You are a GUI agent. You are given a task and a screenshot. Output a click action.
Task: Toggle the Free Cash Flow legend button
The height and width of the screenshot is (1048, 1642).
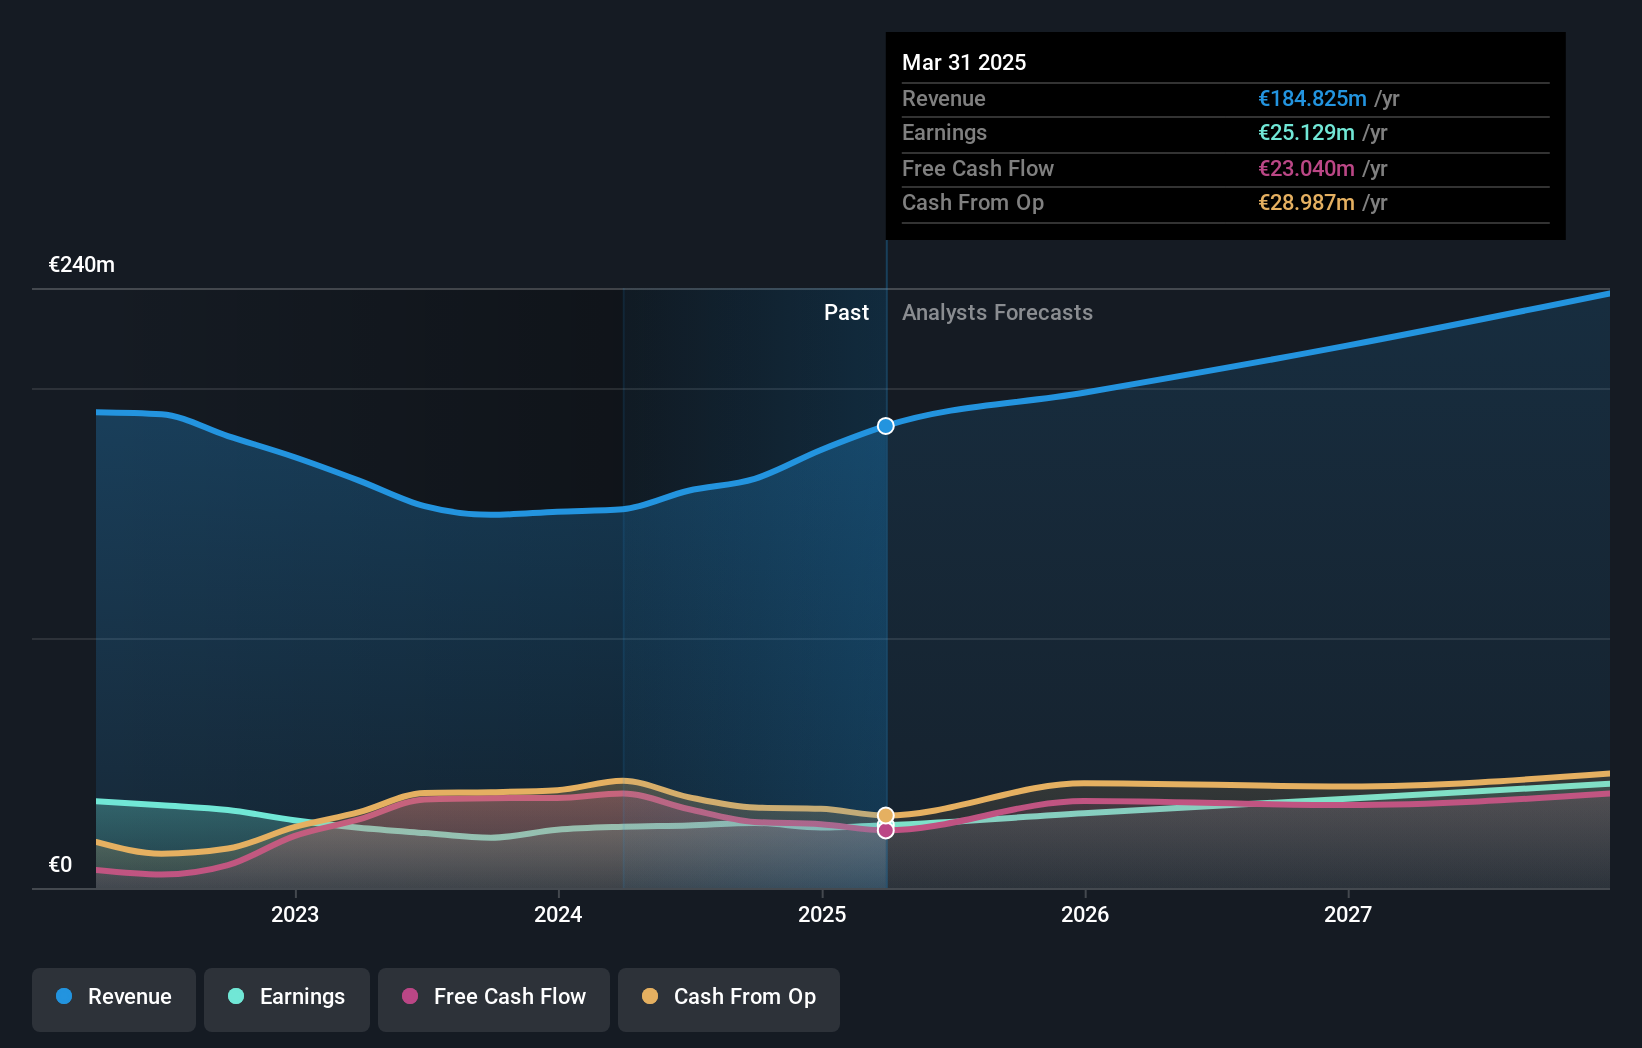tap(494, 999)
